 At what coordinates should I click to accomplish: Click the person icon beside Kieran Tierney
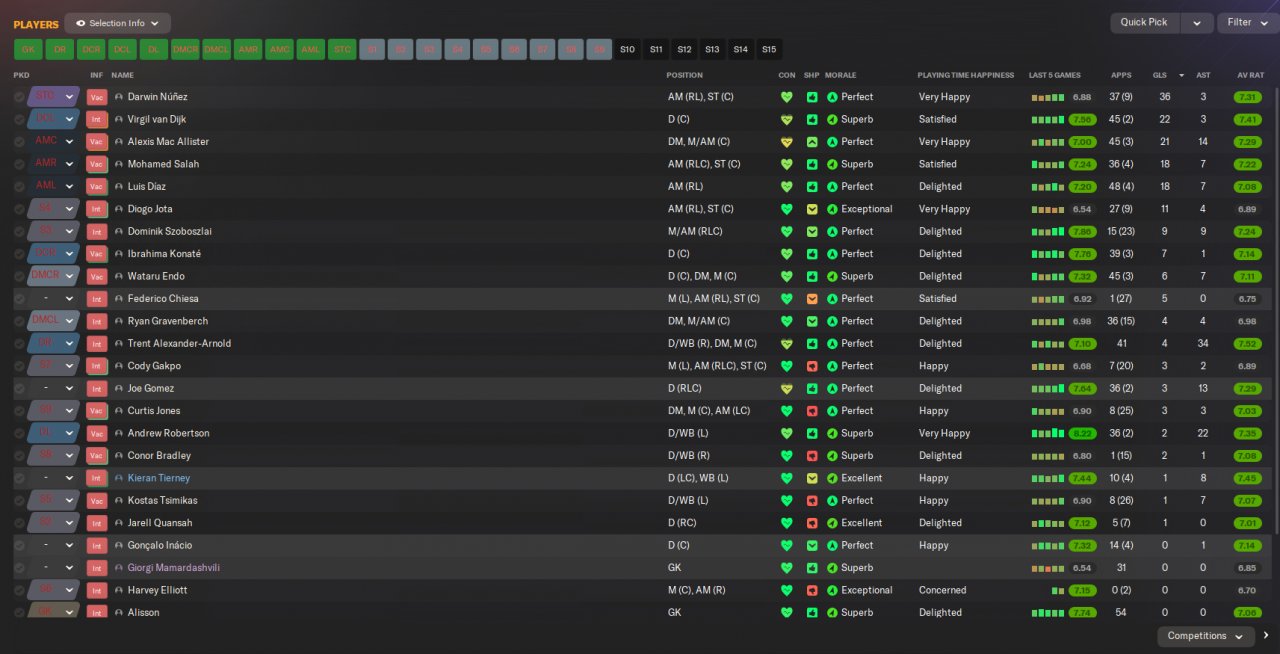tap(119, 478)
